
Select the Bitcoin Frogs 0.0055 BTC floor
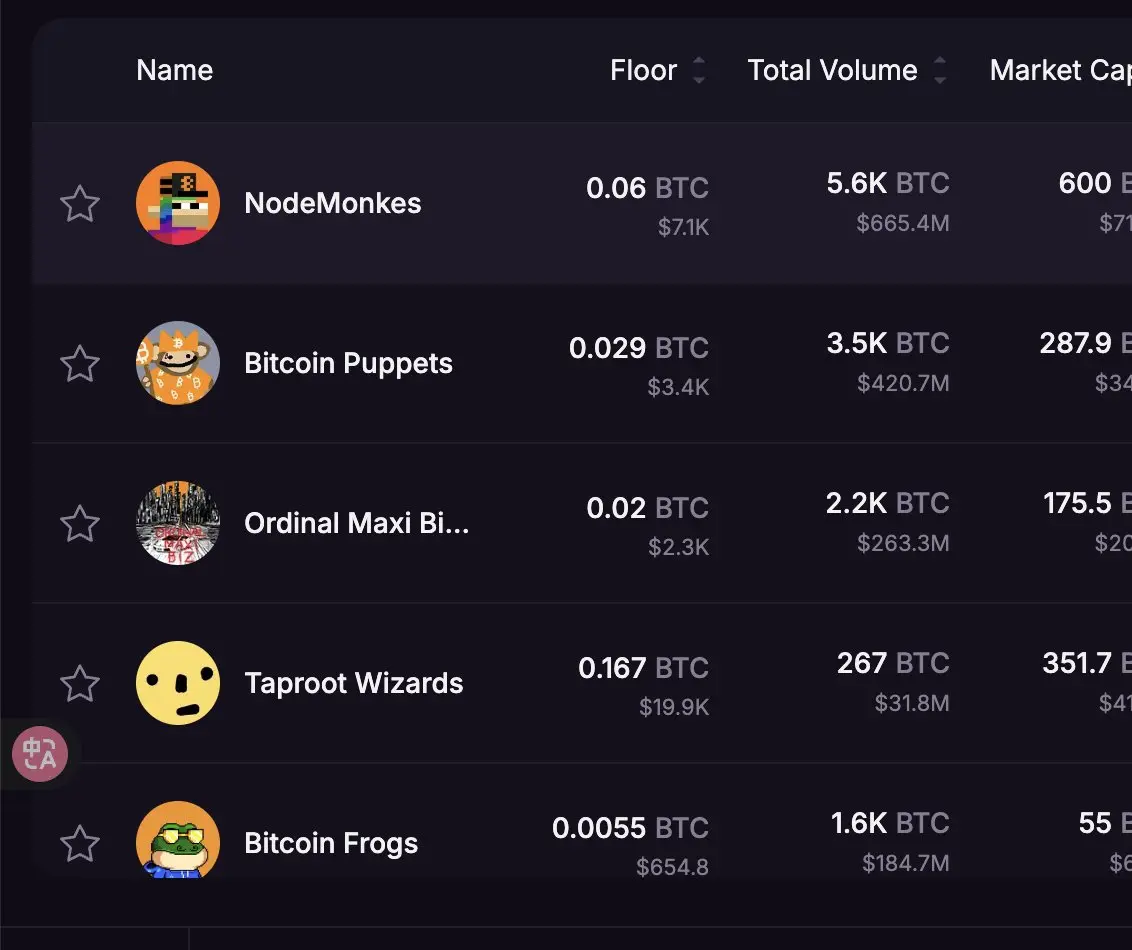point(630,827)
